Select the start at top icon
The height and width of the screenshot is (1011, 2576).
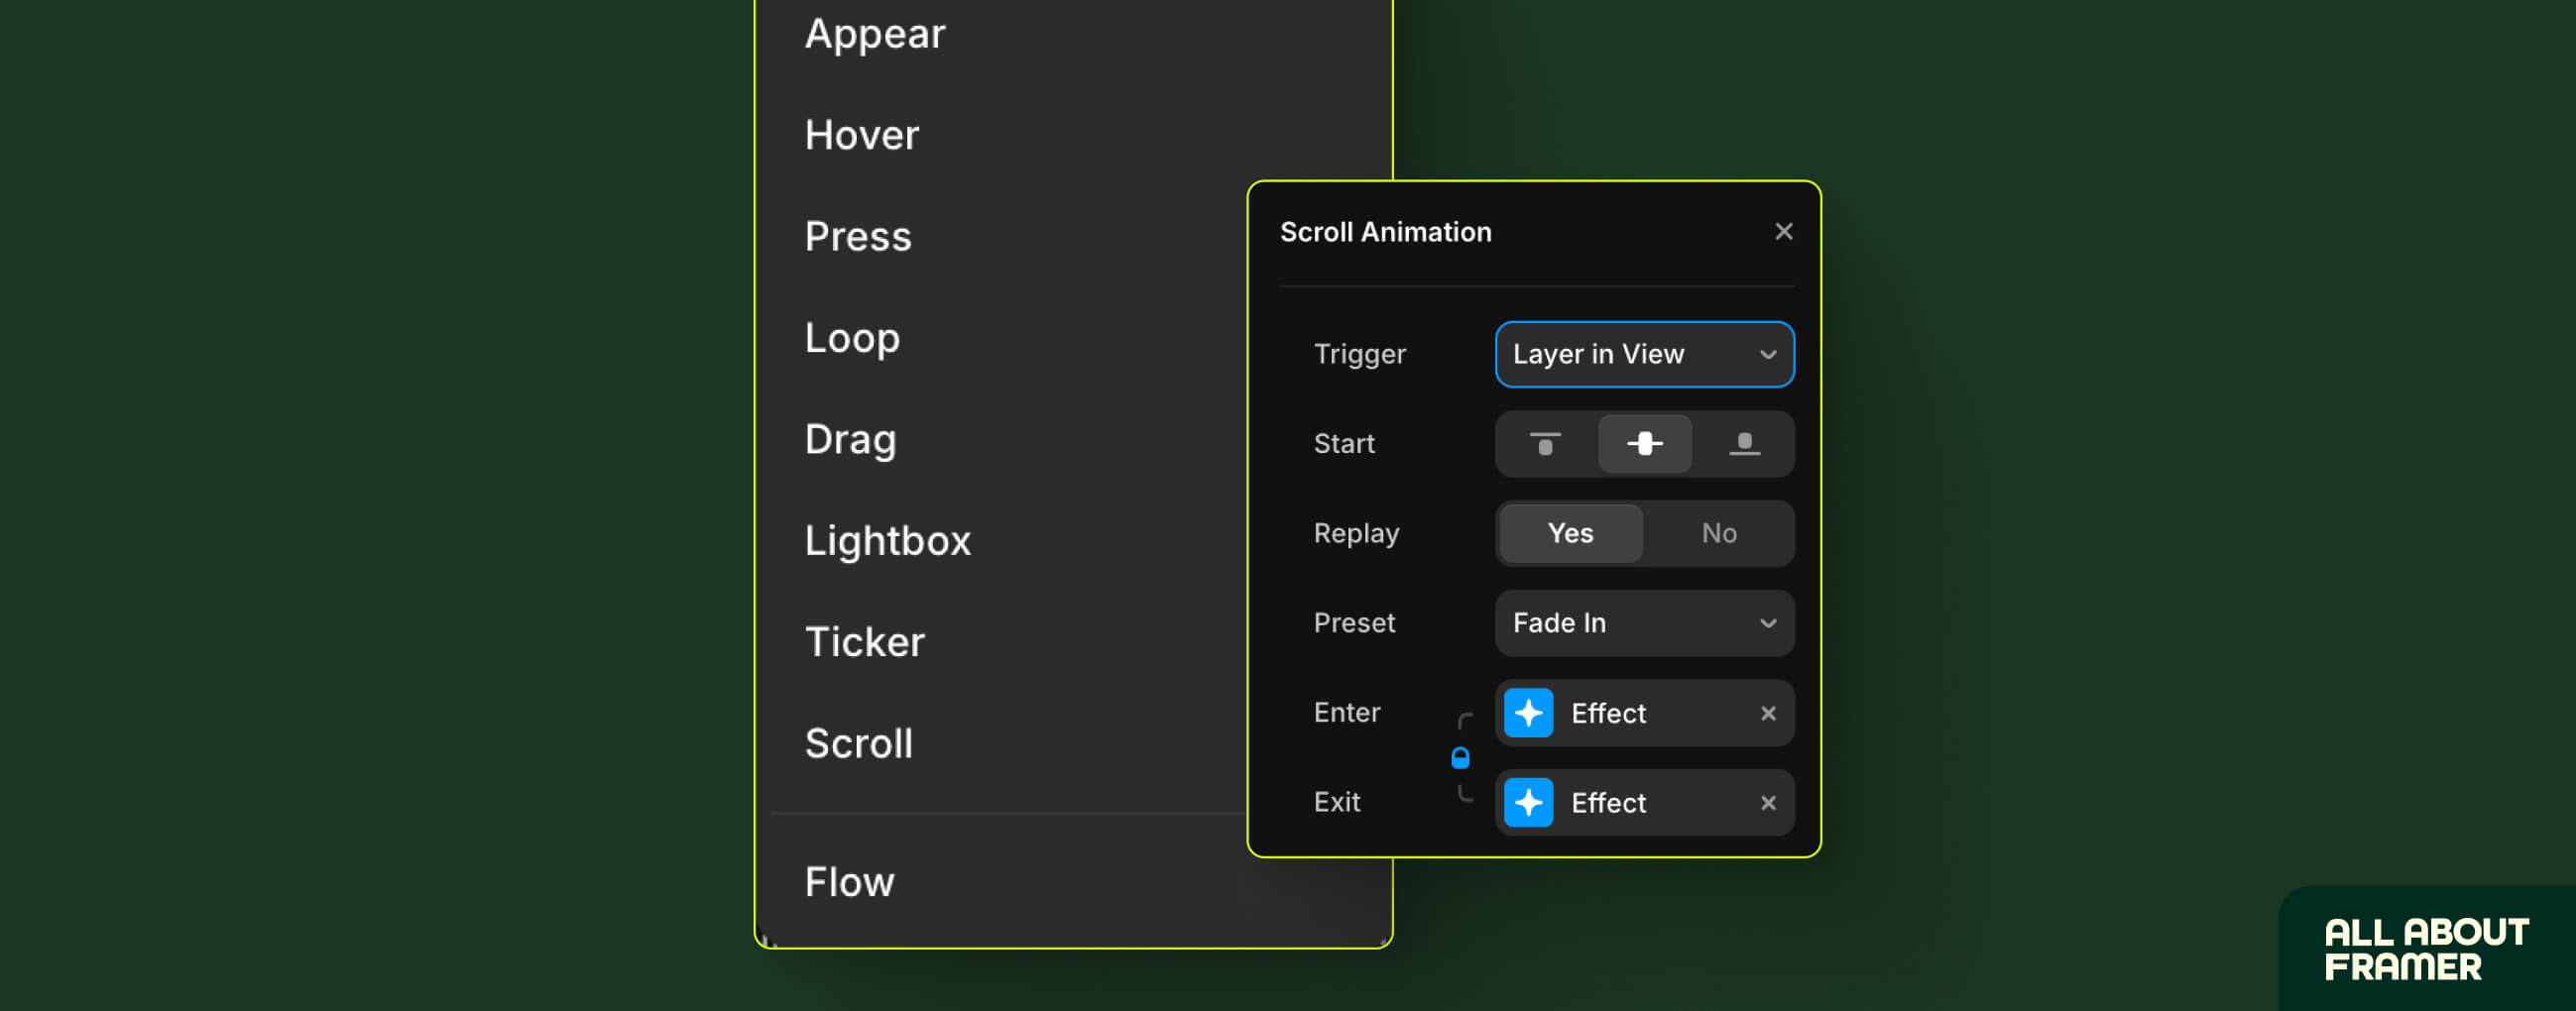click(1544, 444)
